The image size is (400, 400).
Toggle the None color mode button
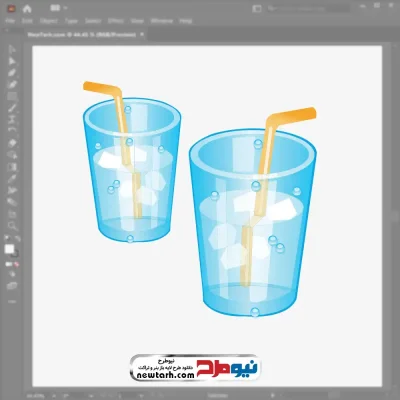pos(16,264)
